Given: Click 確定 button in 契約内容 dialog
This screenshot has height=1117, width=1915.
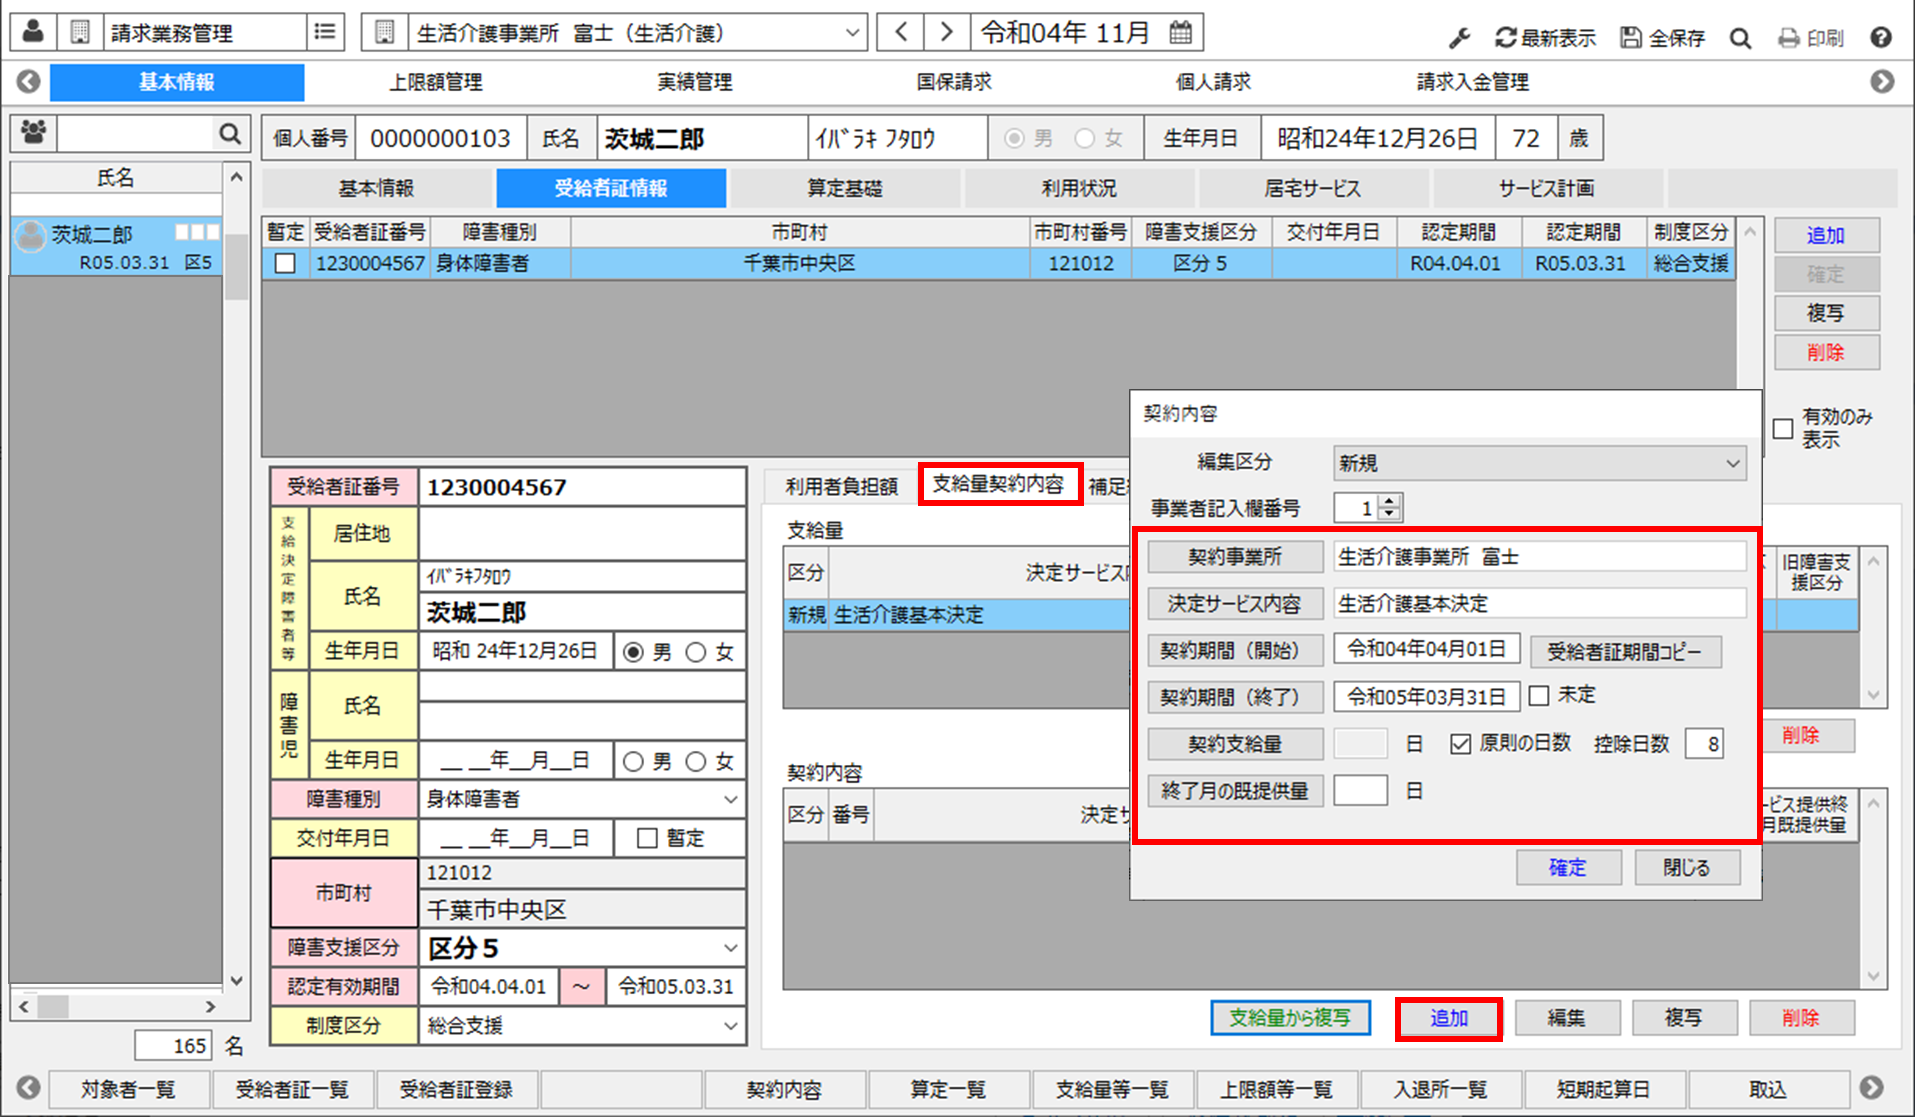Looking at the screenshot, I should pos(1568,868).
